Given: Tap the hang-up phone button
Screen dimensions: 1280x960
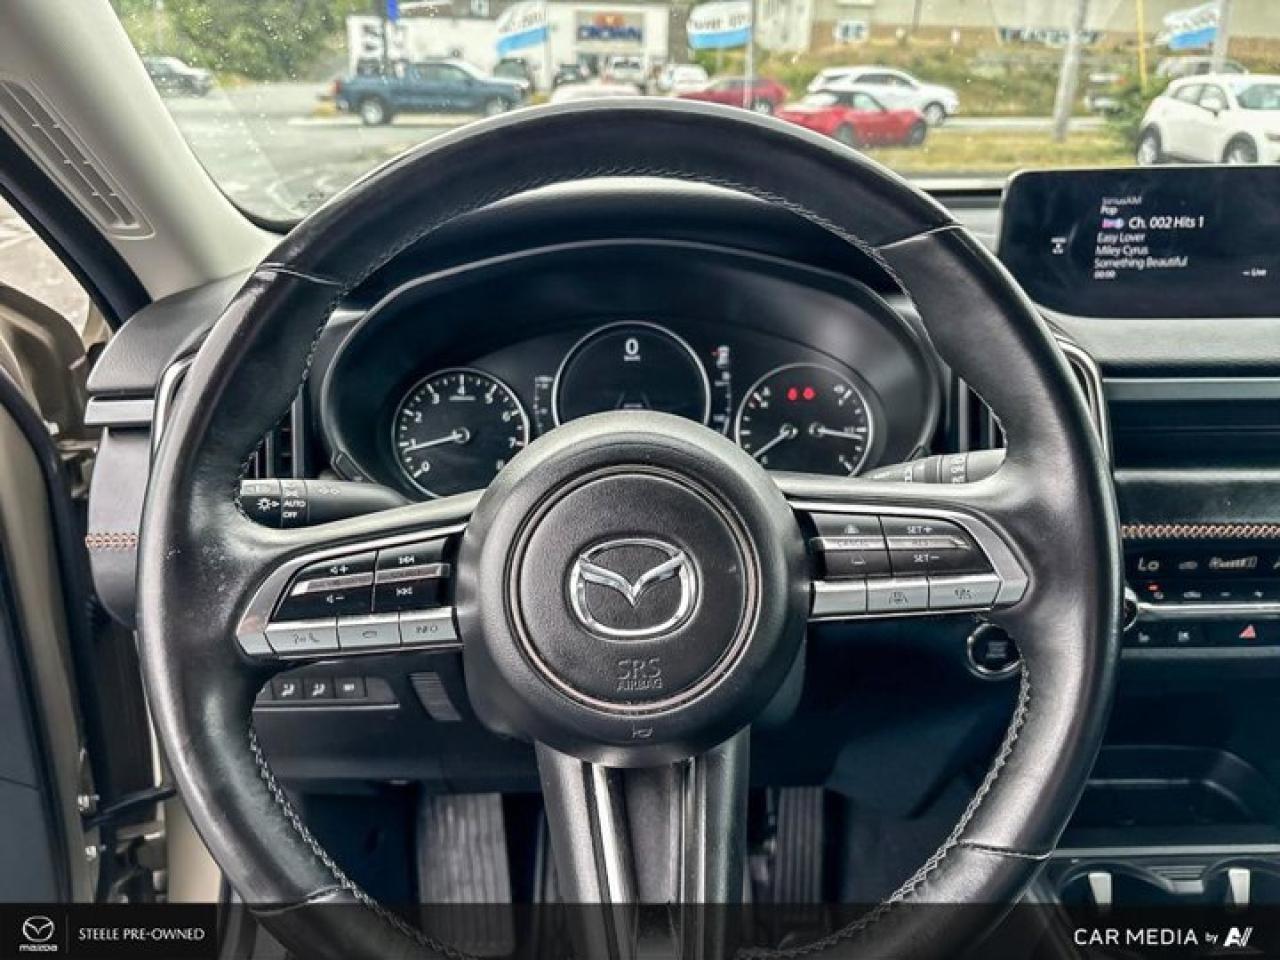Looking at the screenshot, I should [369, 632].
